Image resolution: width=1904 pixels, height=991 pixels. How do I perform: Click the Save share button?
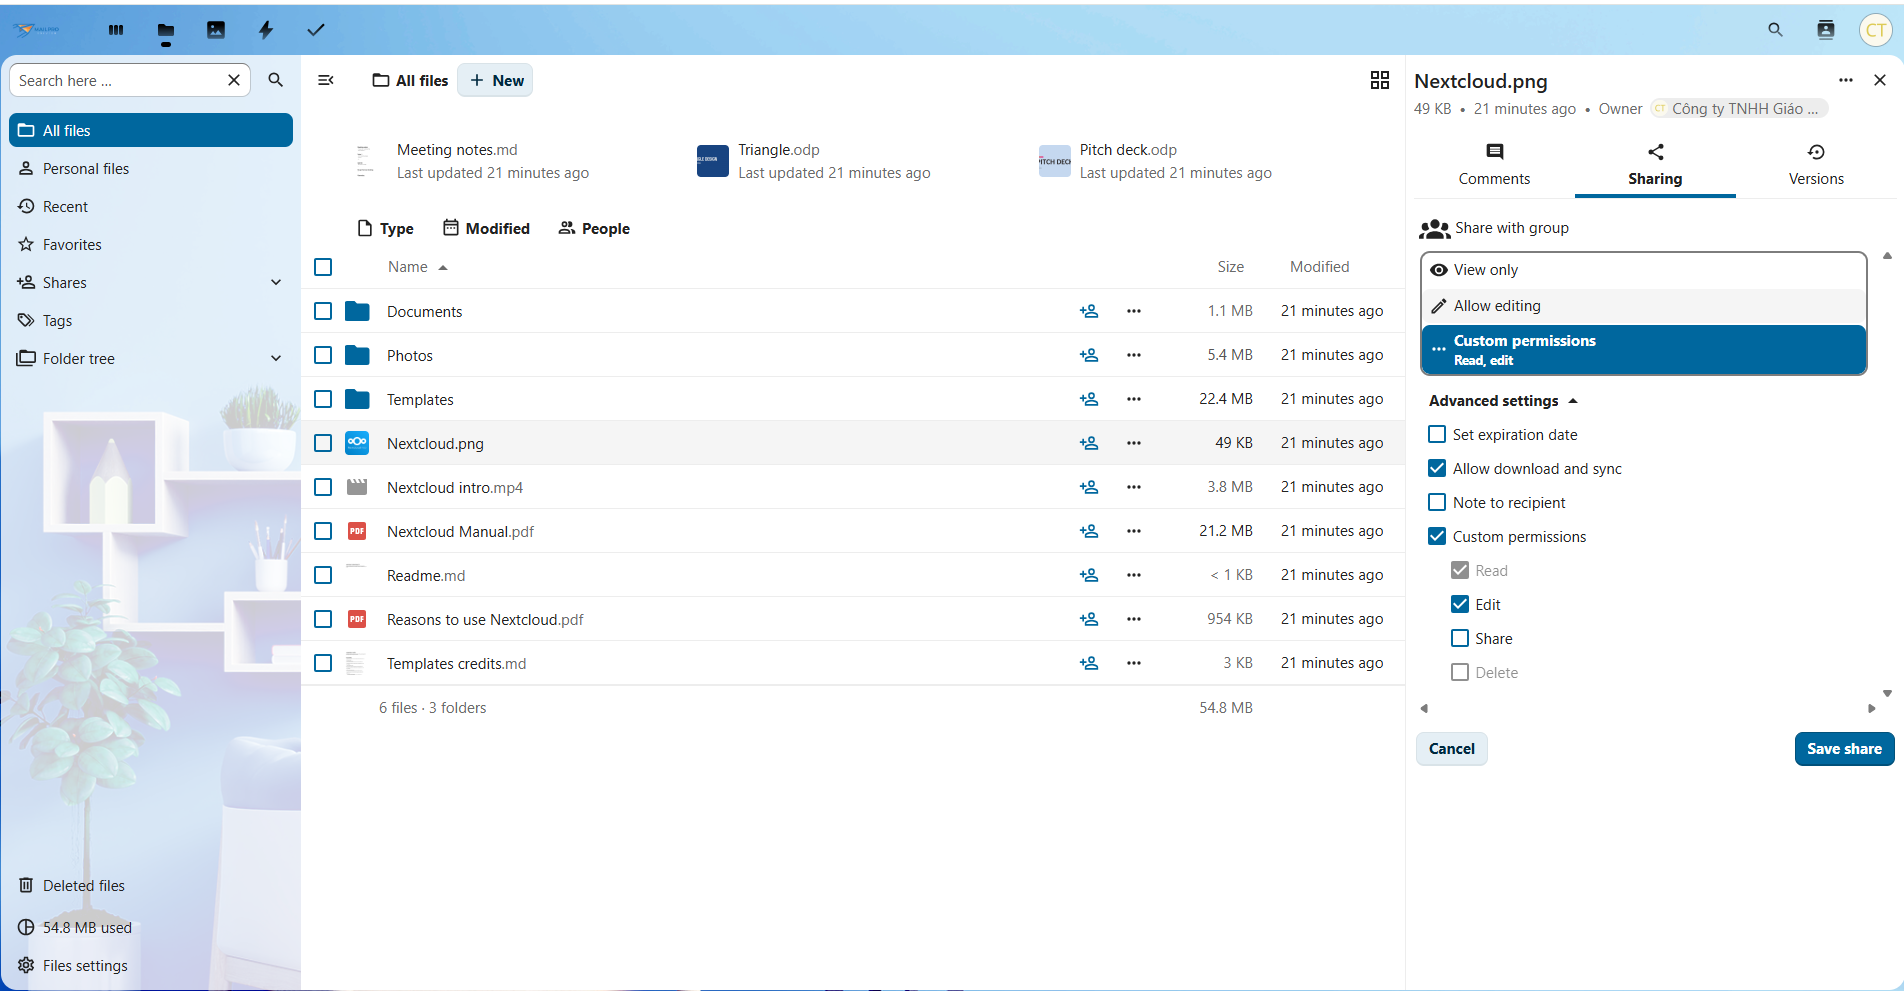[x=1843, y=749]
